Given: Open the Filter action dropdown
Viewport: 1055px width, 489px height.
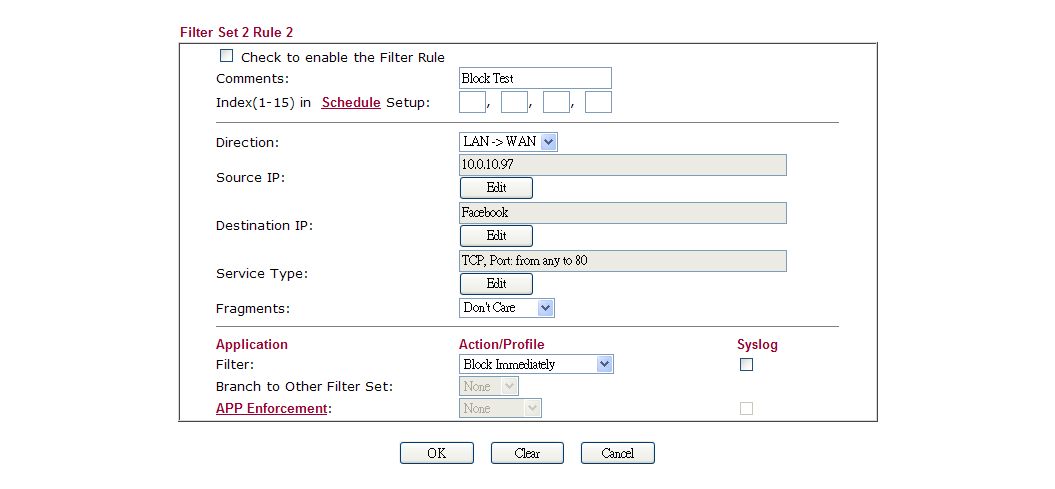Looking at the screenshot, I should (536, 365).
